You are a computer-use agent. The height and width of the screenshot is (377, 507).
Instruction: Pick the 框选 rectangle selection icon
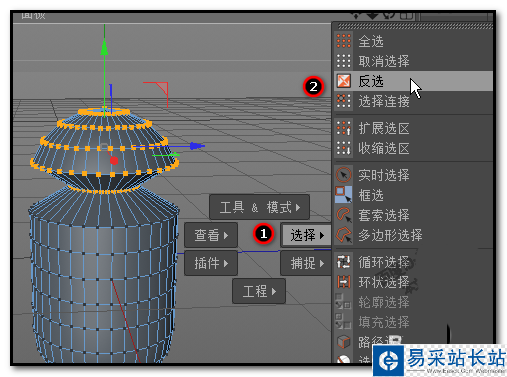[344, 195]
